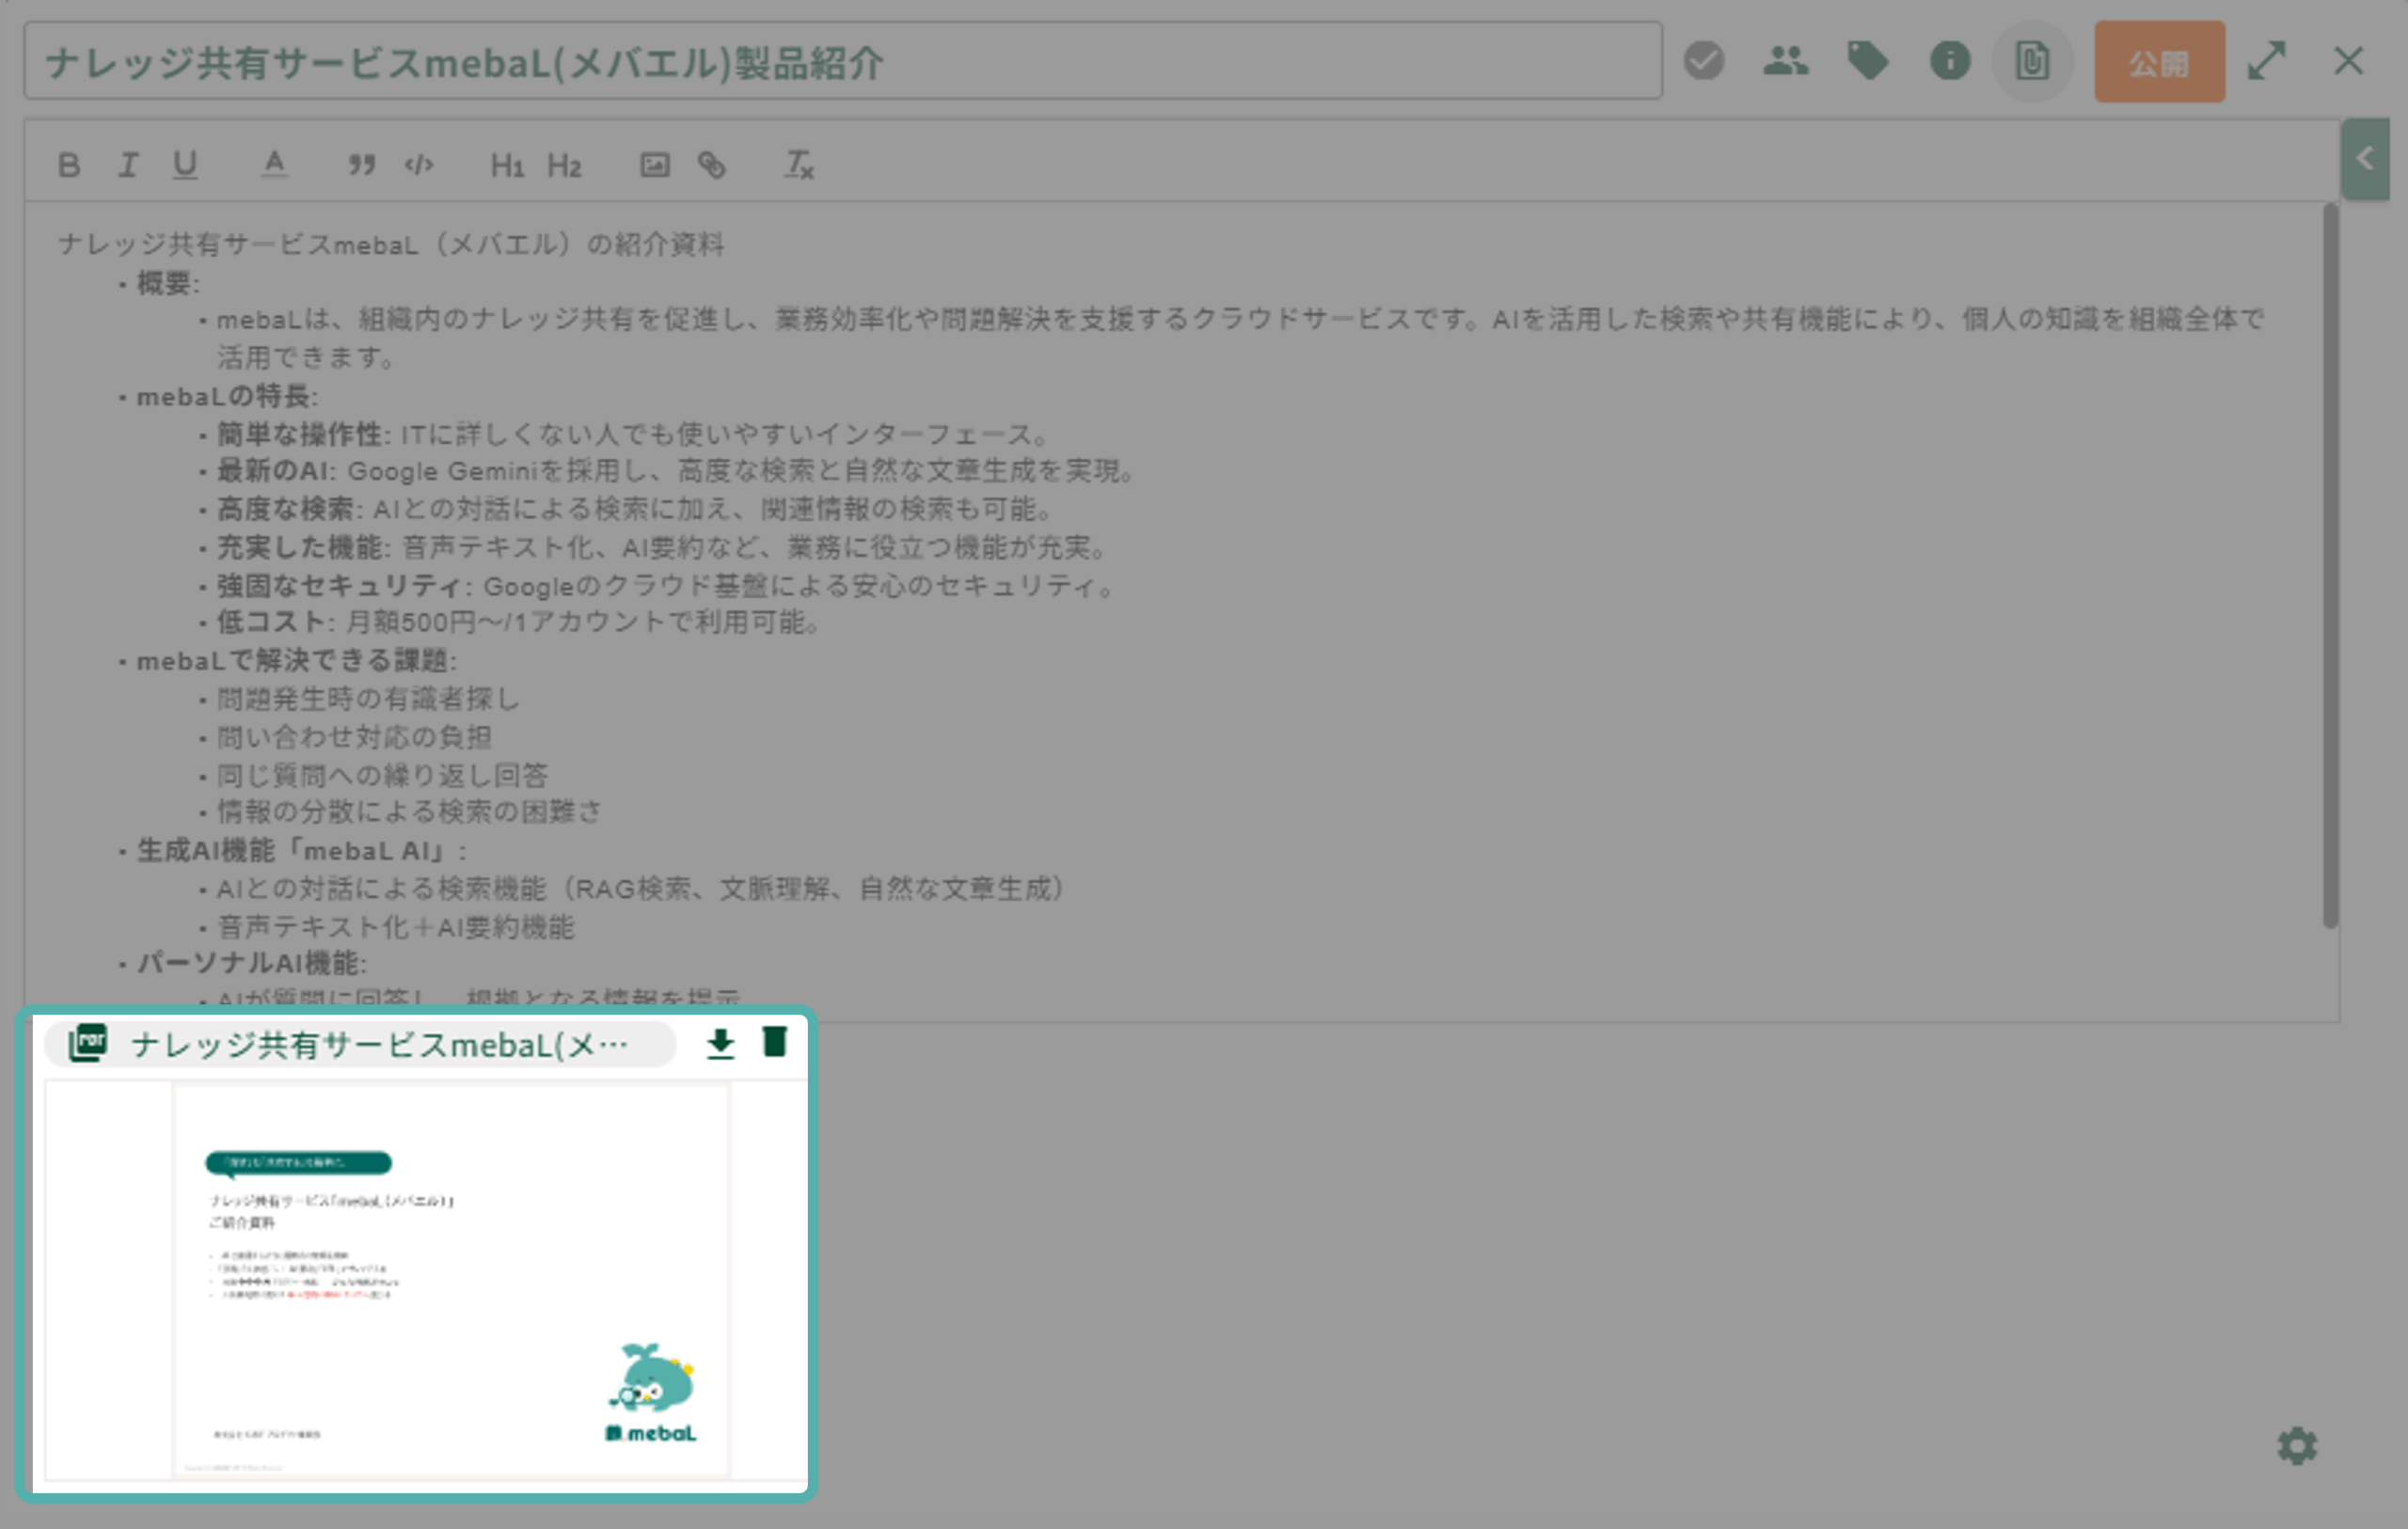
Task: Close the editor dialog
Action: (x=2349, y=61)
